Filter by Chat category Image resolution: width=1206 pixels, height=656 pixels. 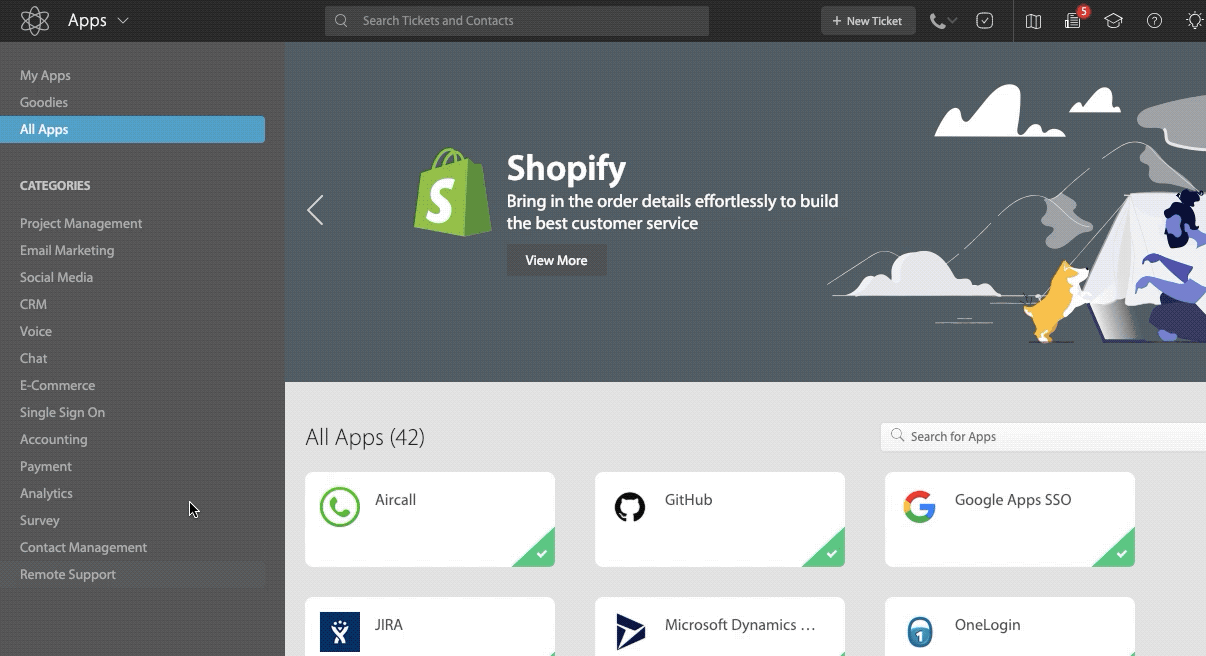click(33, 358)
